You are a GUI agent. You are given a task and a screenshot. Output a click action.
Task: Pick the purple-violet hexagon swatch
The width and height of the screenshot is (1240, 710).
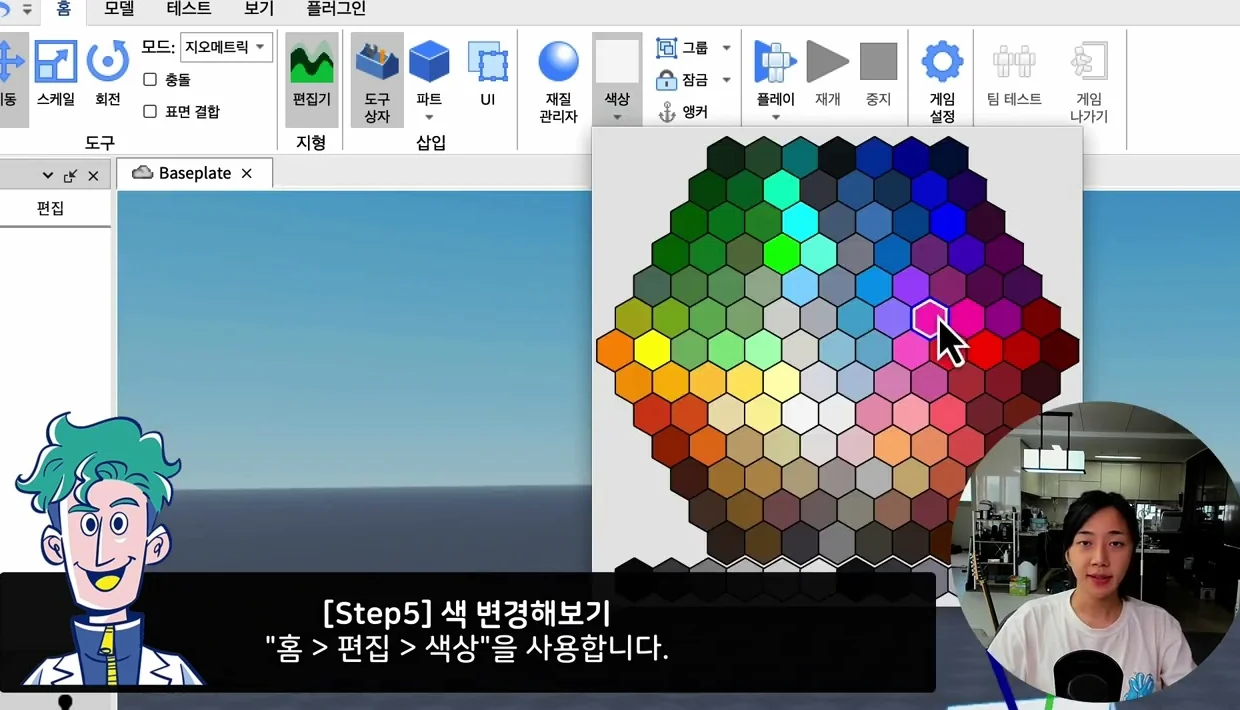[x=911, y=285]
